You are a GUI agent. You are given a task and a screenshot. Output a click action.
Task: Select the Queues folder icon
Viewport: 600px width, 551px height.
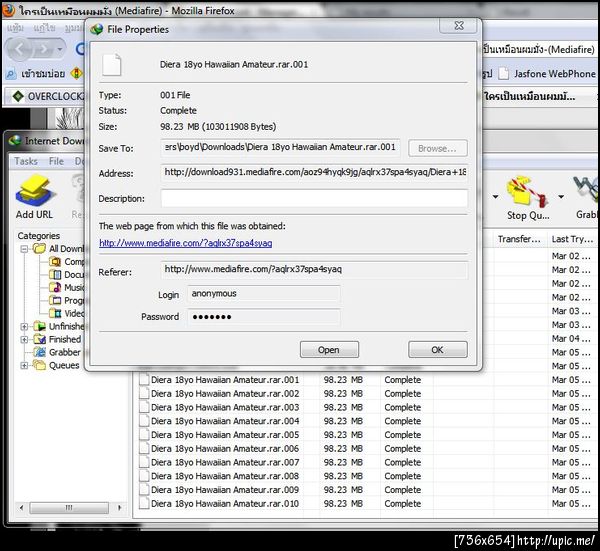click(39, 365)
